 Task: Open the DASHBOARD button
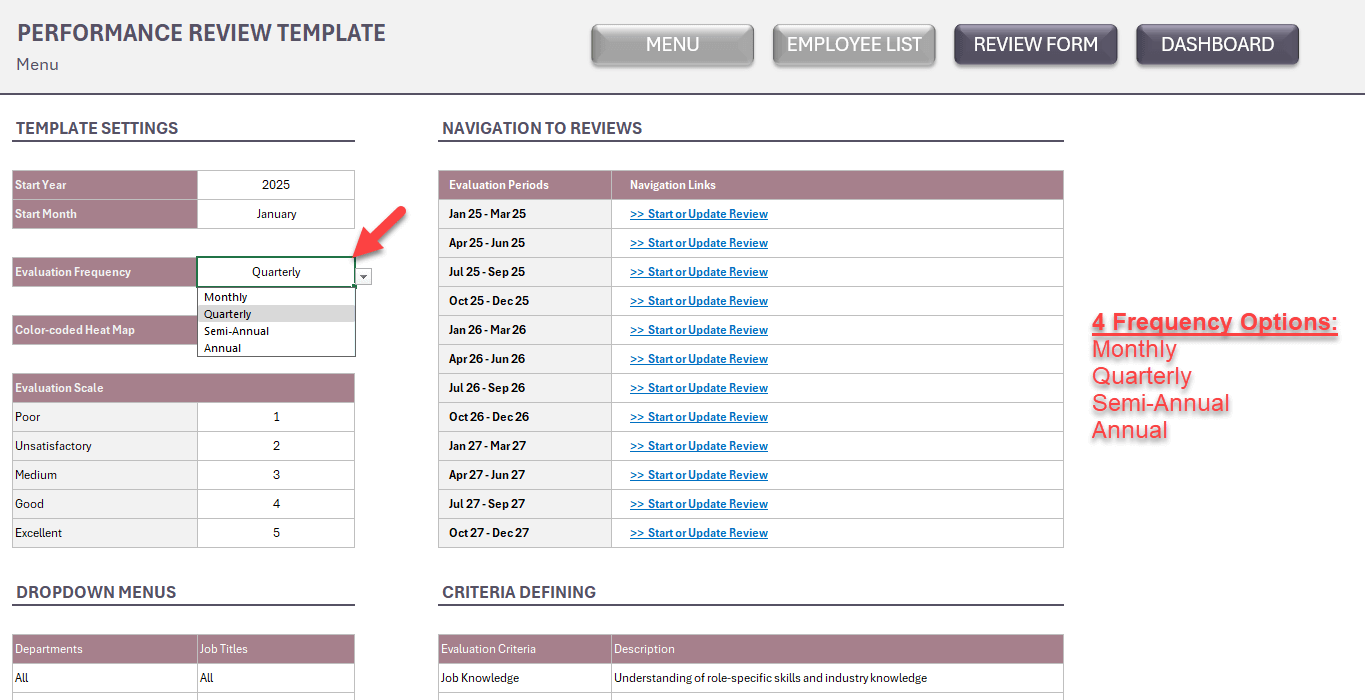click(x=1217, y=45)
